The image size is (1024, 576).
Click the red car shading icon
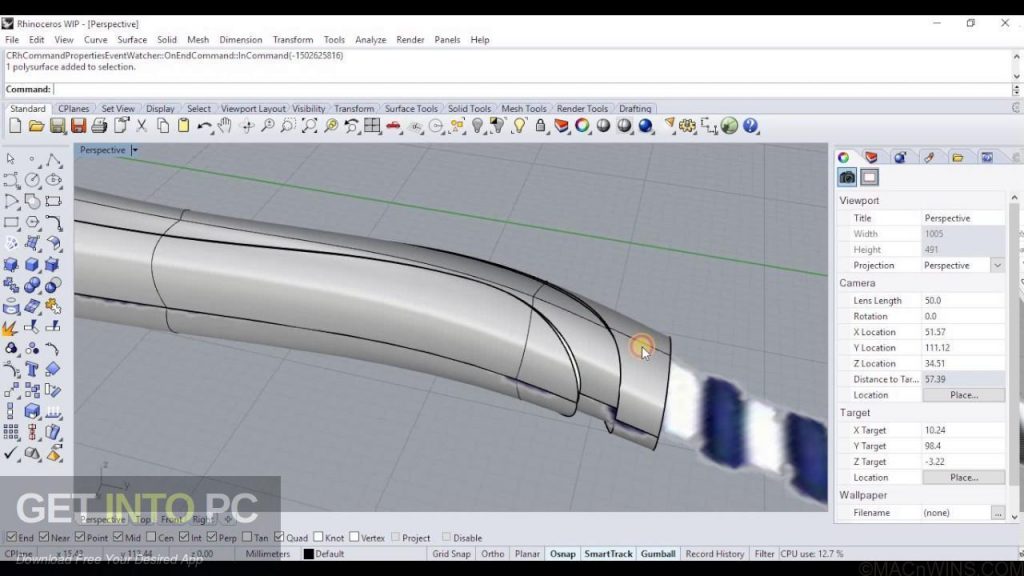pos(393,126)
